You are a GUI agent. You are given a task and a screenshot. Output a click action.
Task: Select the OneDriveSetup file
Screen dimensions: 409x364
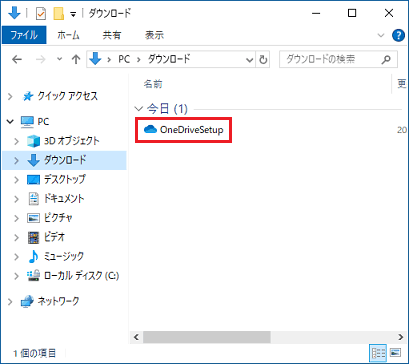[x=183, y=130]
